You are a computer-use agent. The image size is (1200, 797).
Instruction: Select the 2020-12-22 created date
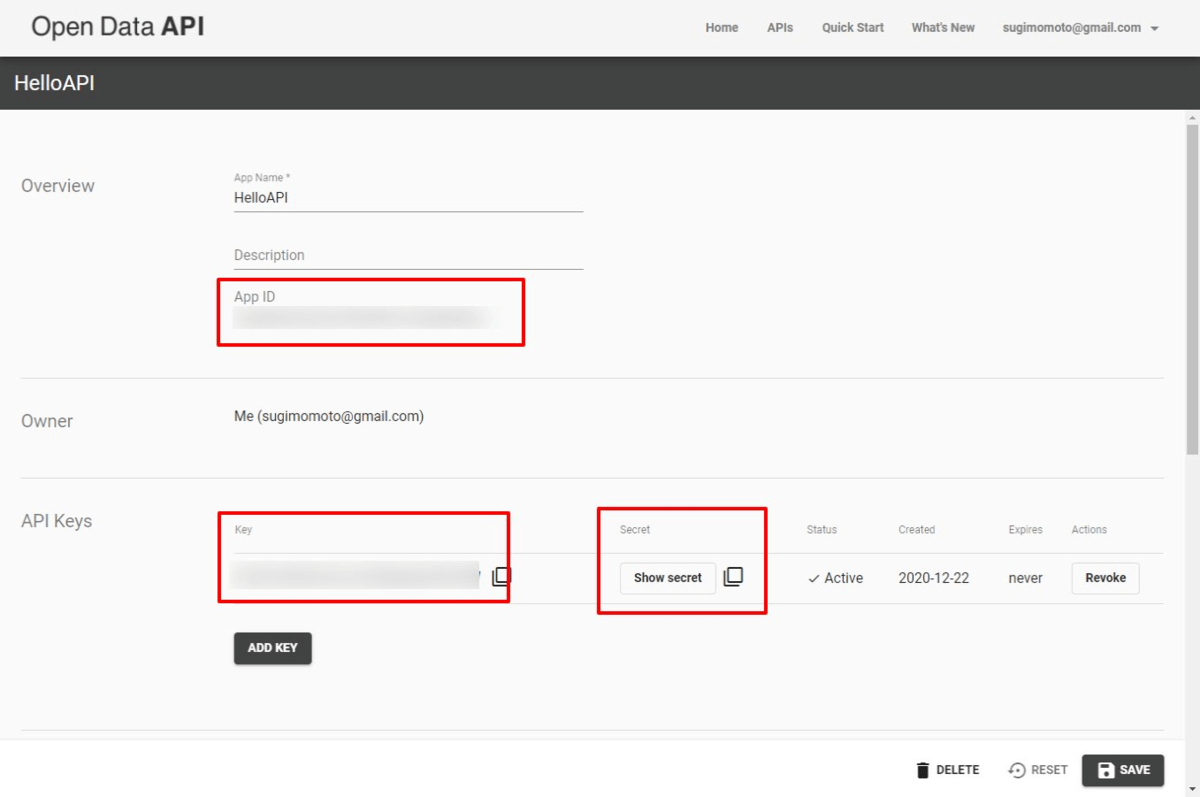934,578
